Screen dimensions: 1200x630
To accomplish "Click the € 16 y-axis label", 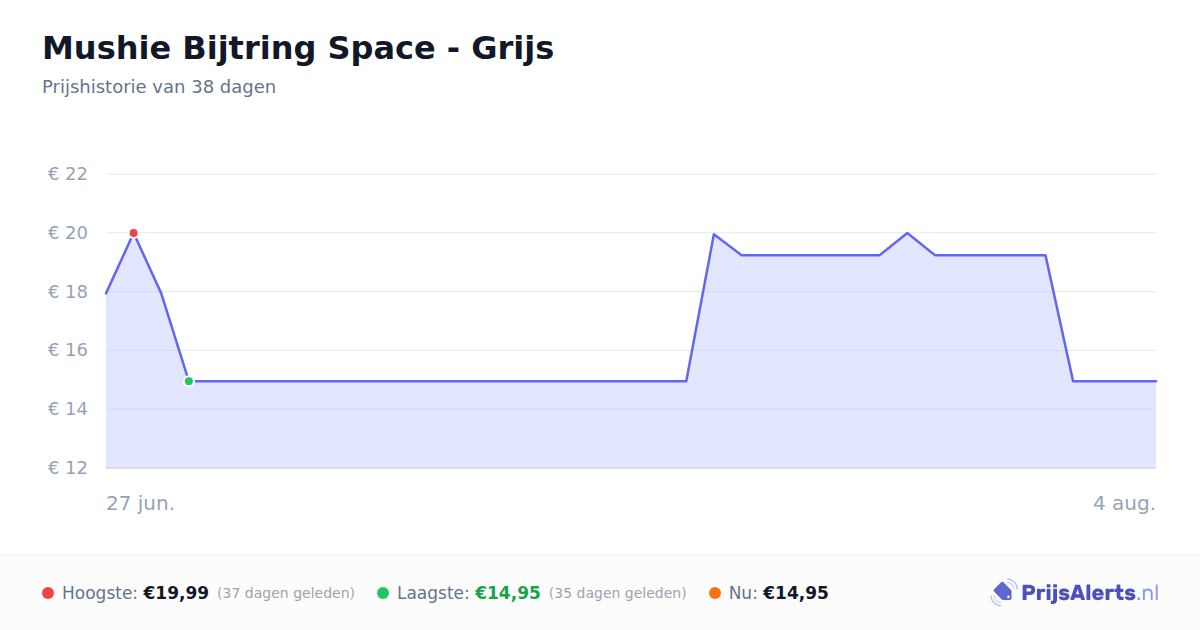I will click(68, 350).
